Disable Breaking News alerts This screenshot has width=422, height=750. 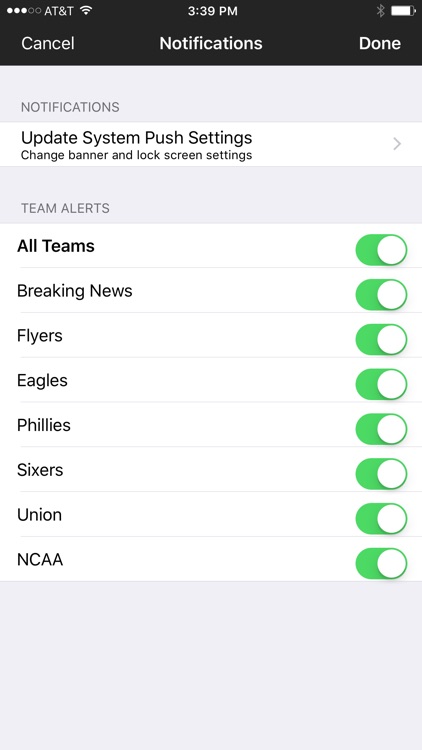[381, 294]
